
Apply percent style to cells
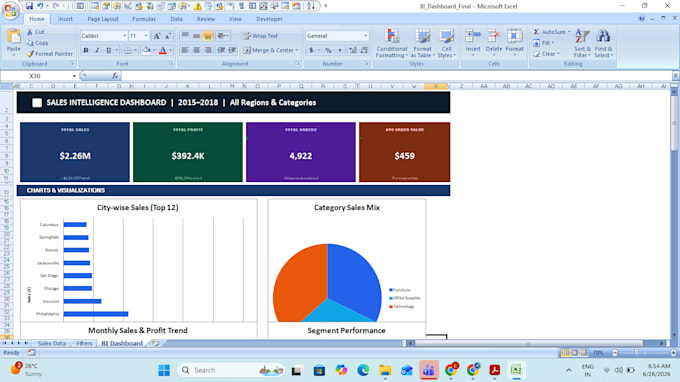(x=328, y=50)
